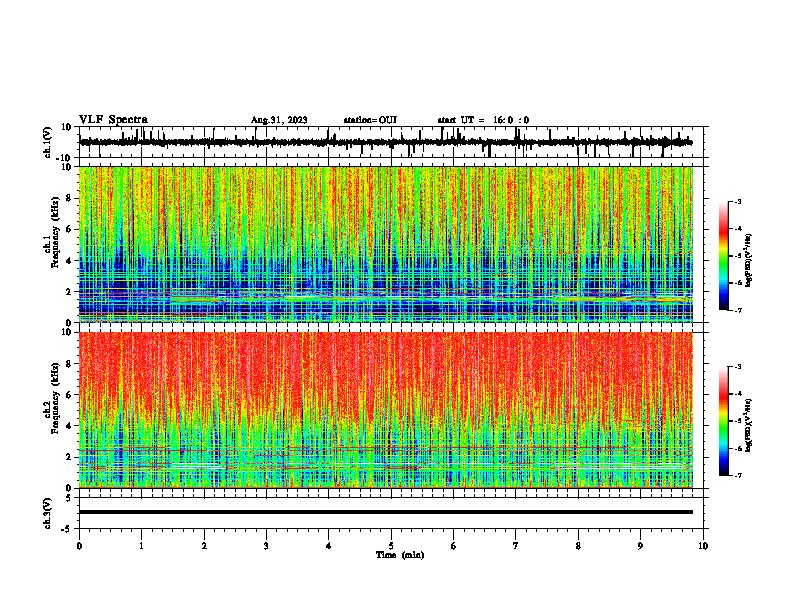Click the ch.1 colorbar log(PSD) unit label
The image size is (792, 612).
[748, 261]
